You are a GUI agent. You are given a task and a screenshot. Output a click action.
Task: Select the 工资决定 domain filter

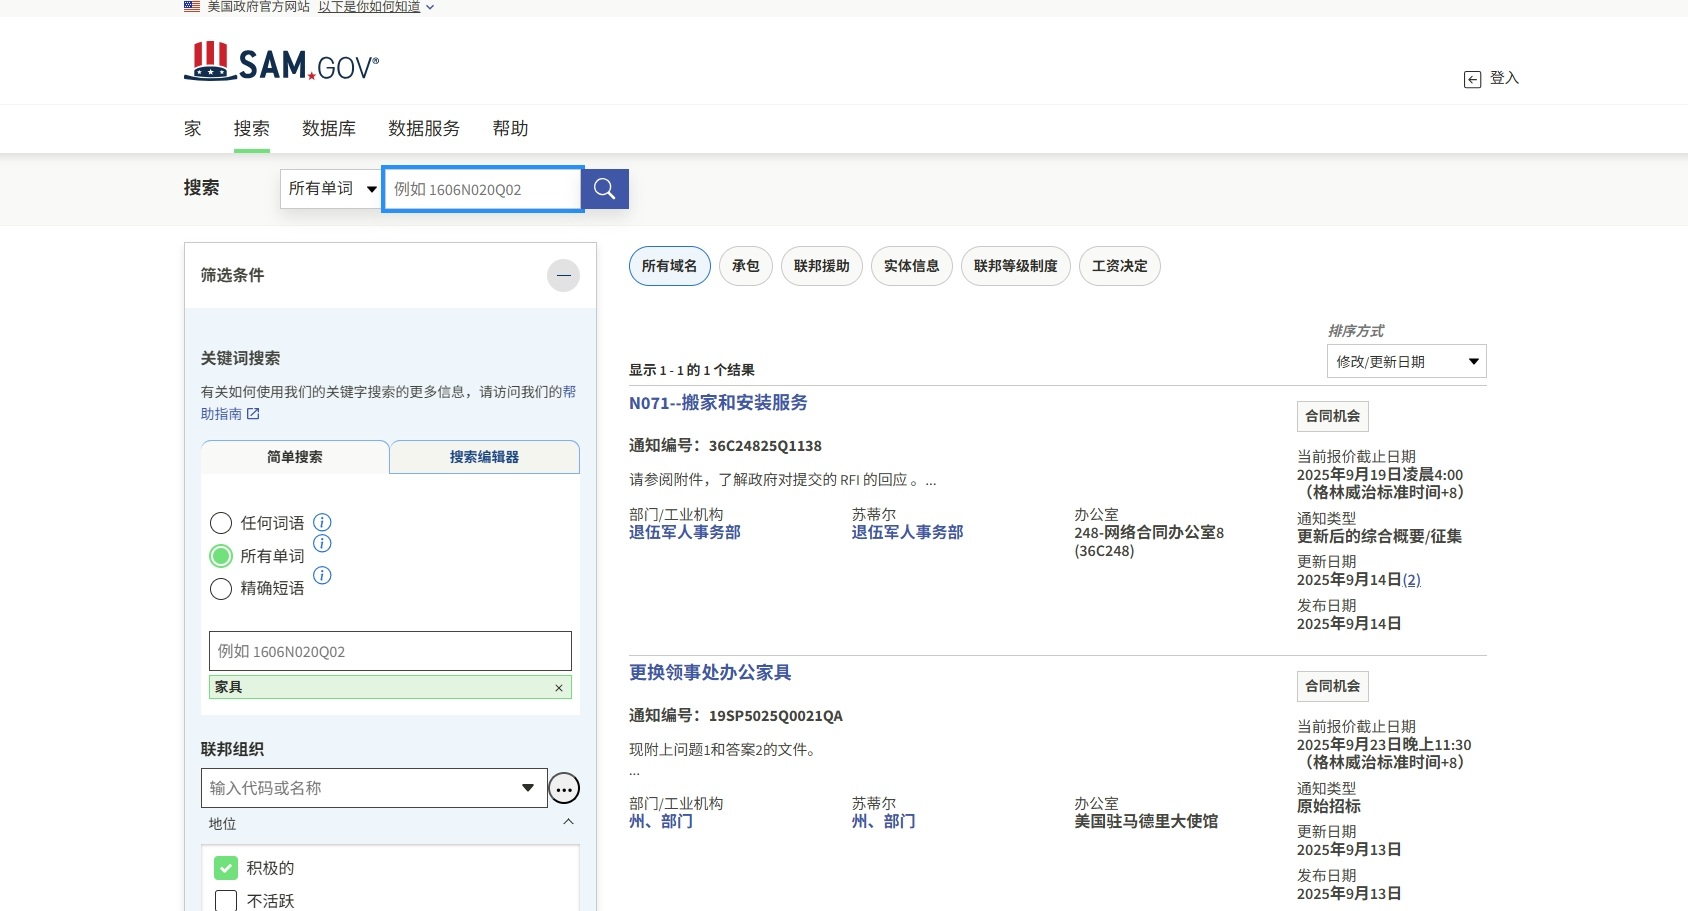[1120, 266]
